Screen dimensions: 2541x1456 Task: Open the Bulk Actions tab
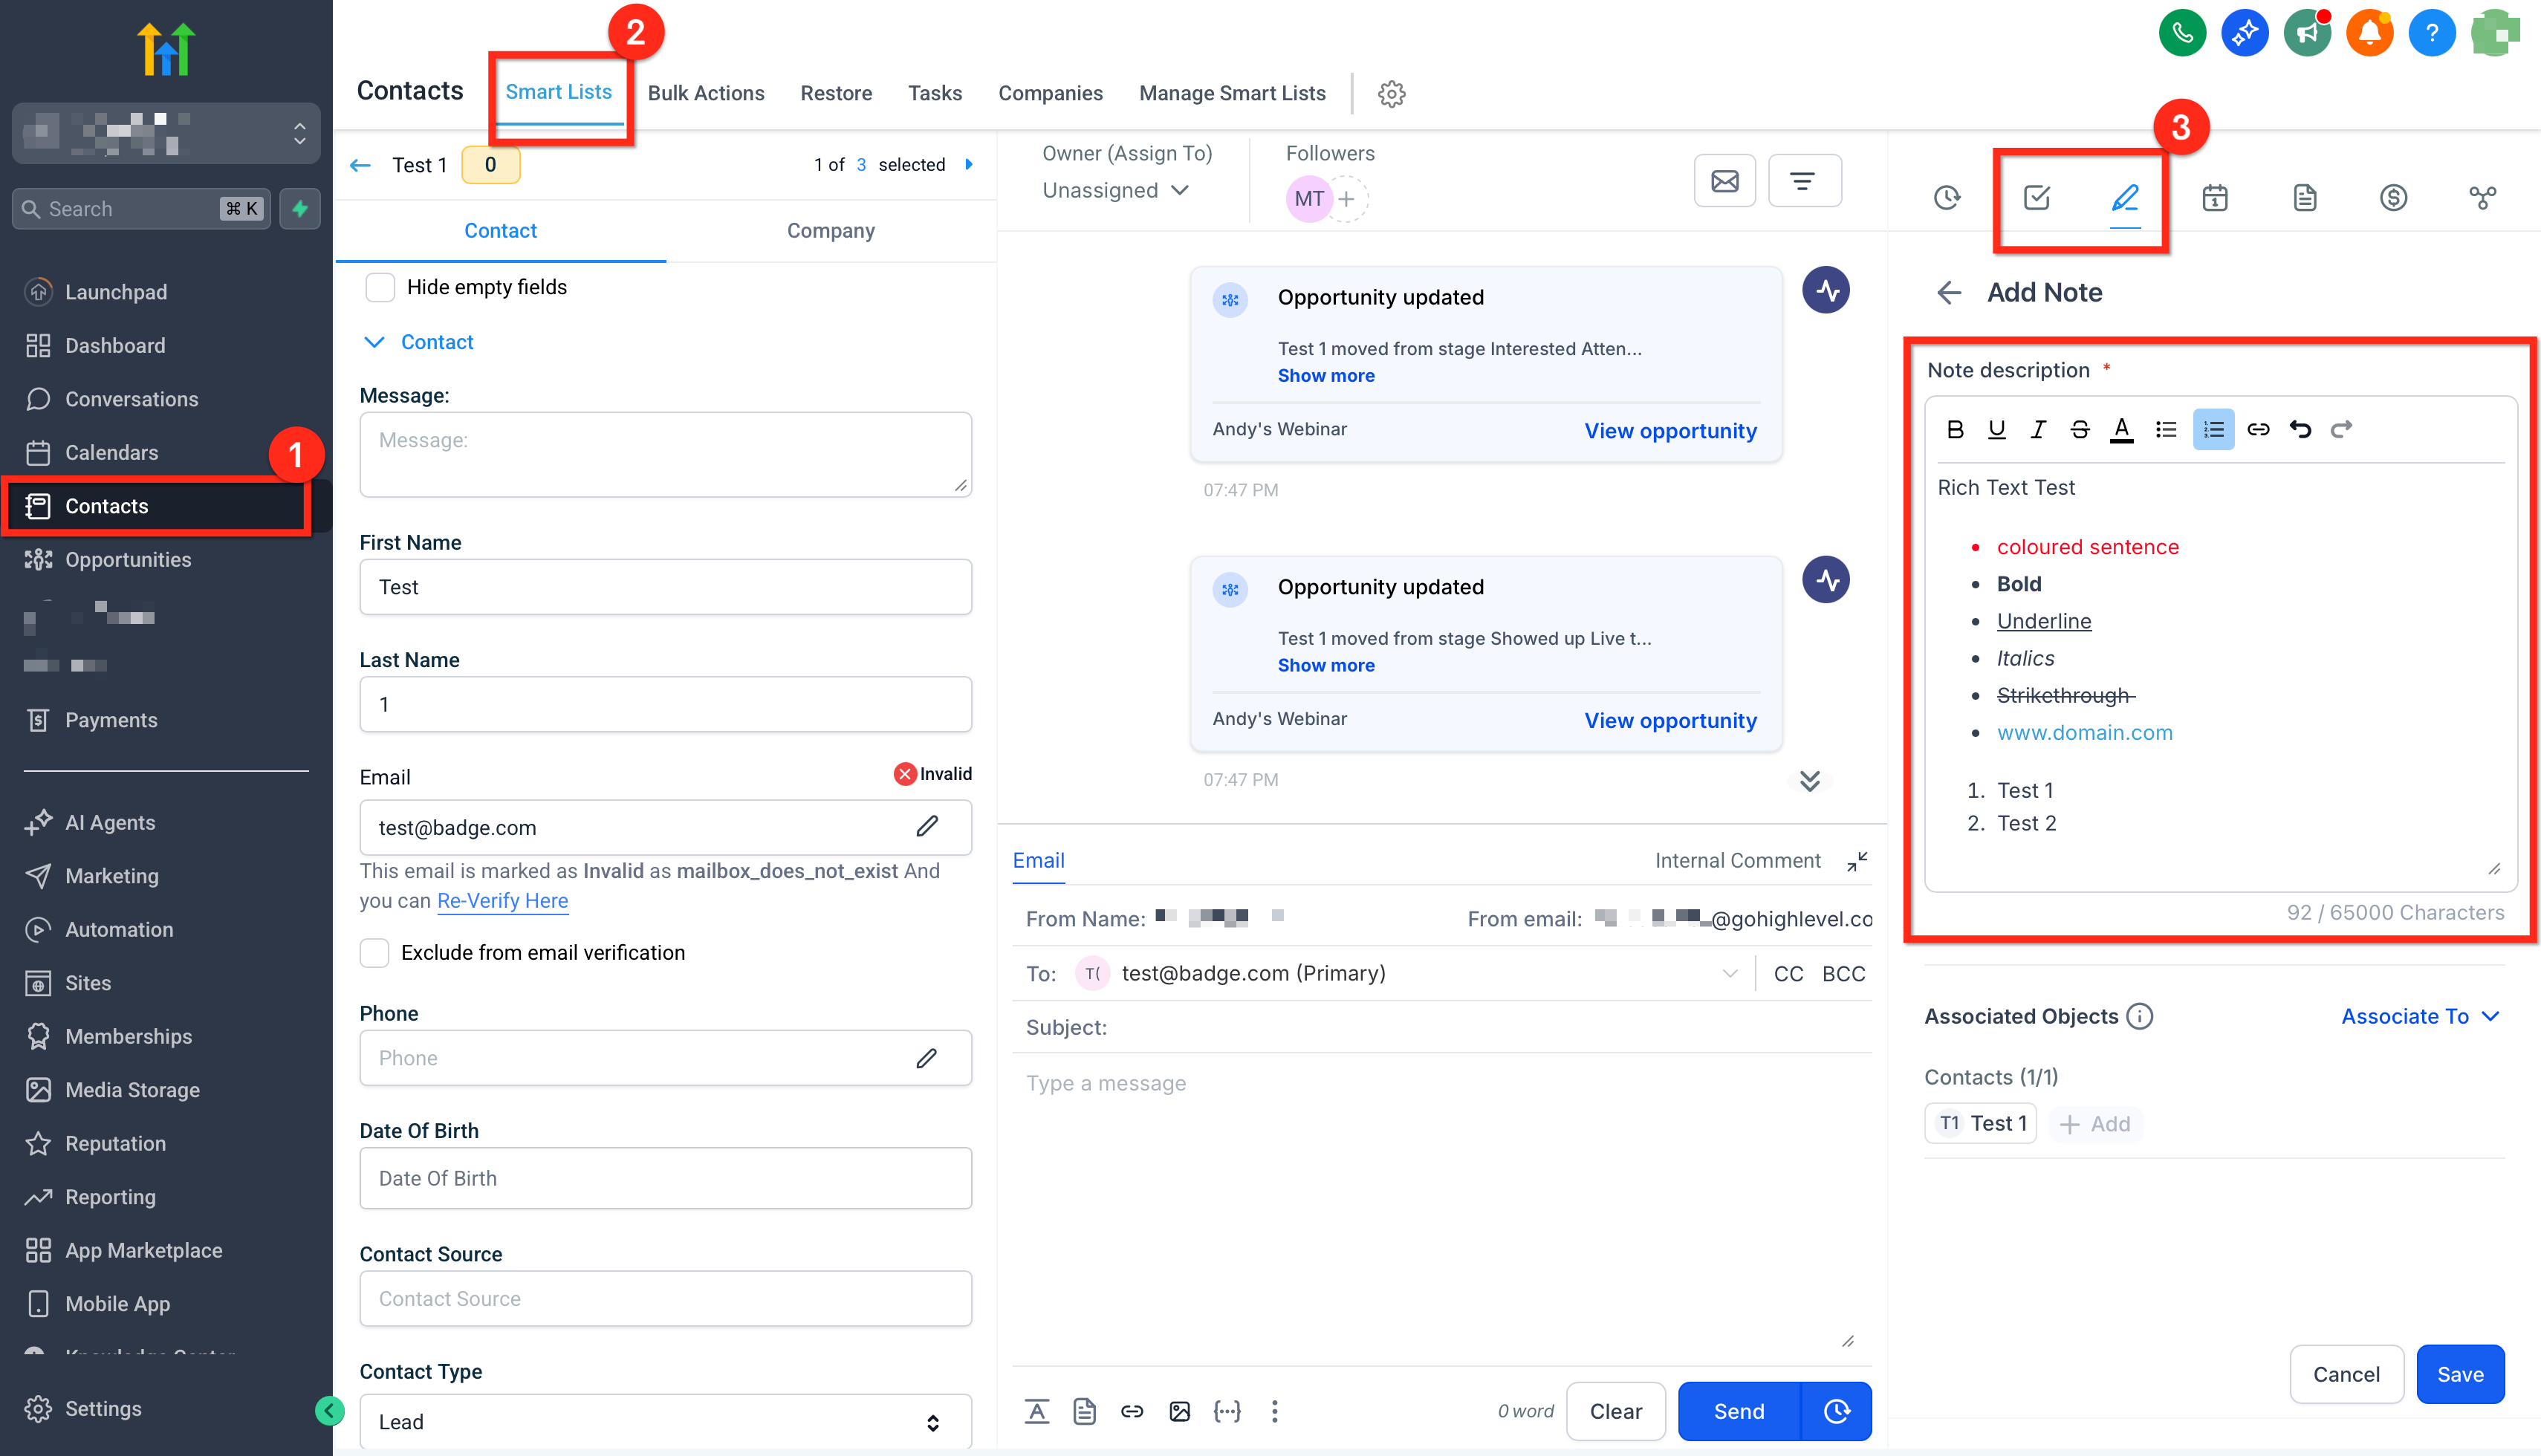point(705,93)
